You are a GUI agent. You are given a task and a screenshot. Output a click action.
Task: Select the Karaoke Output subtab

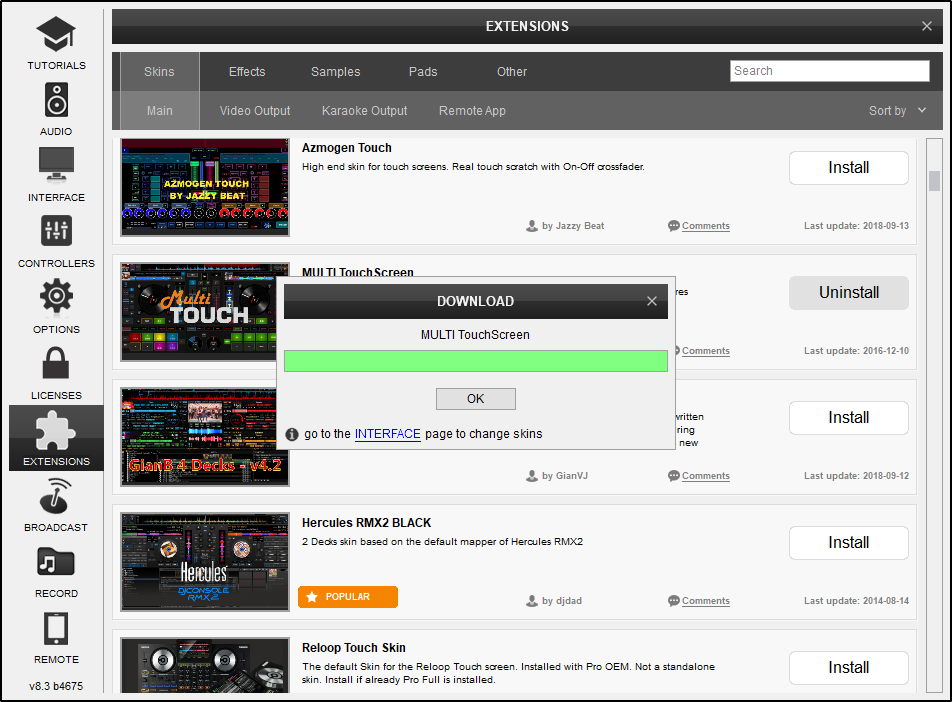[x=364, y=111]
